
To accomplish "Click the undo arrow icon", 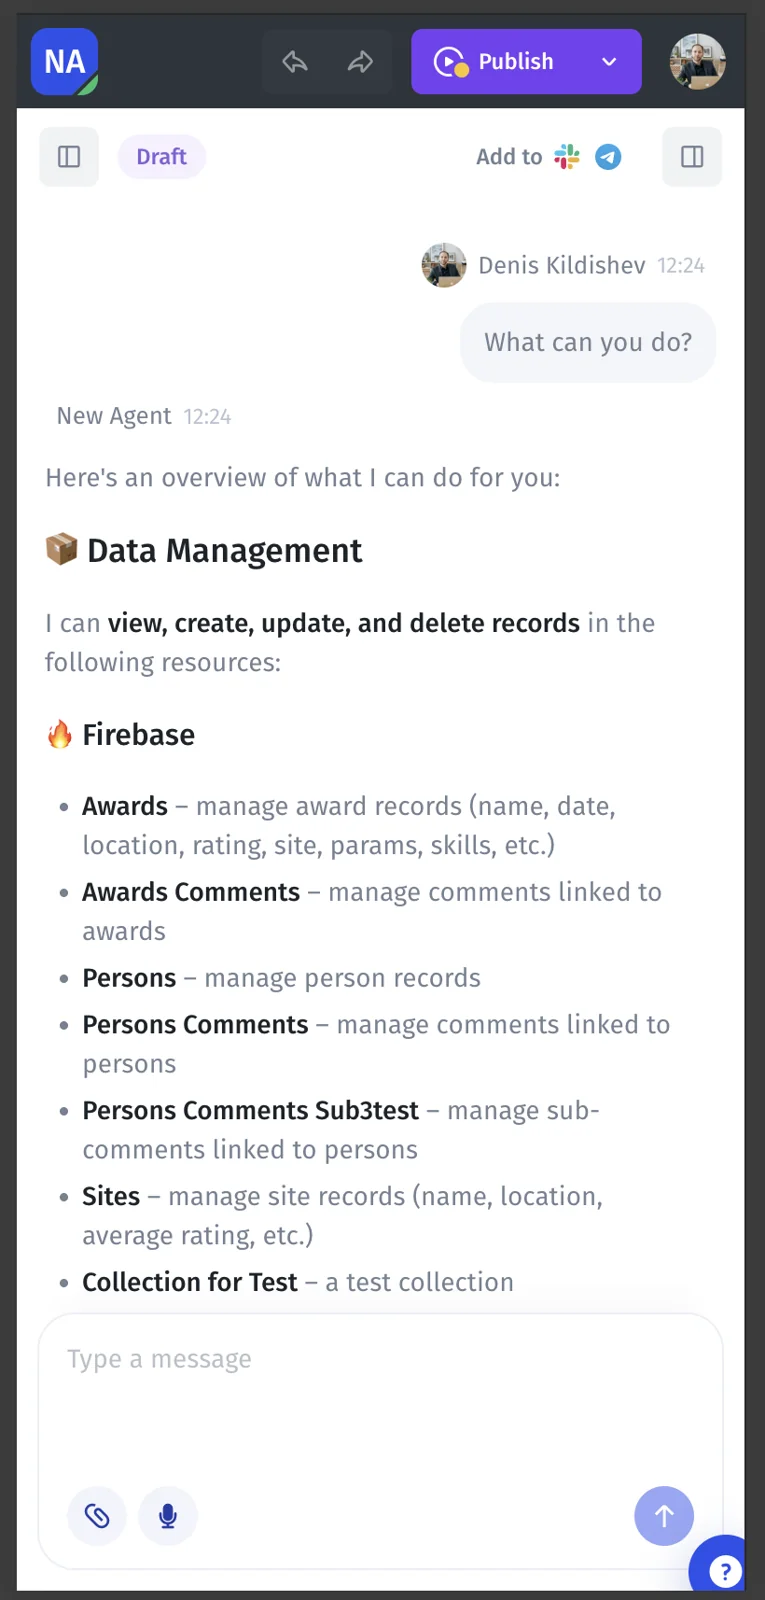I will point(295,62).
